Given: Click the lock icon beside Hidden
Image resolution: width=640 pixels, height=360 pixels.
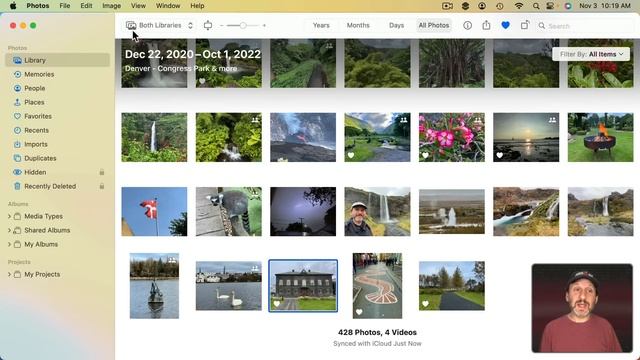Looking at the screenshot, I should [x=102, y=172].
